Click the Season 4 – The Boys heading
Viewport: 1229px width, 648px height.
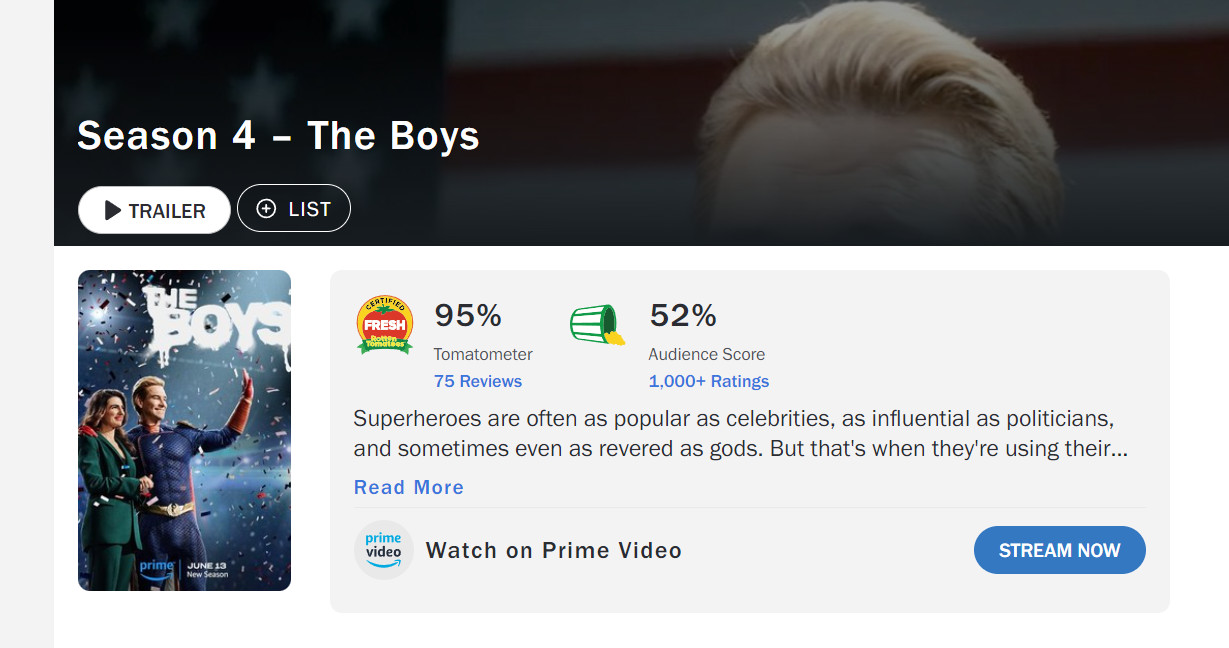click(278, 136)
